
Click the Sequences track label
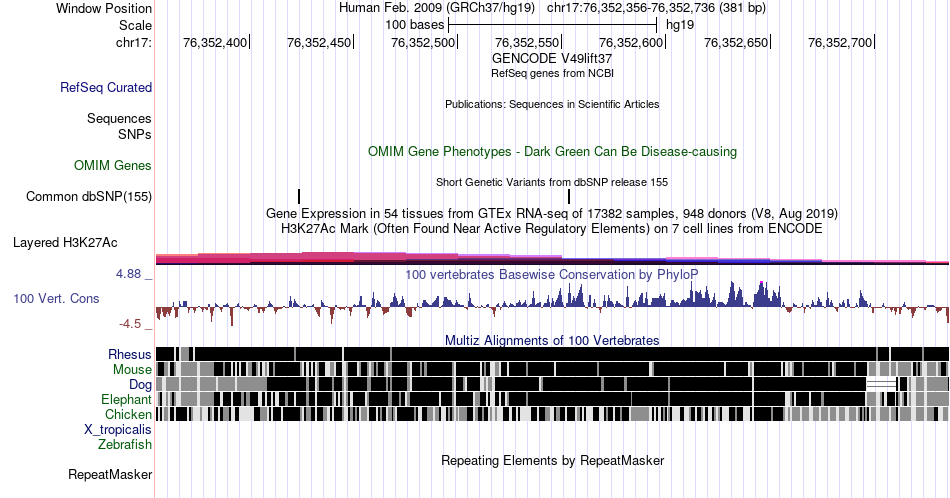119,118
